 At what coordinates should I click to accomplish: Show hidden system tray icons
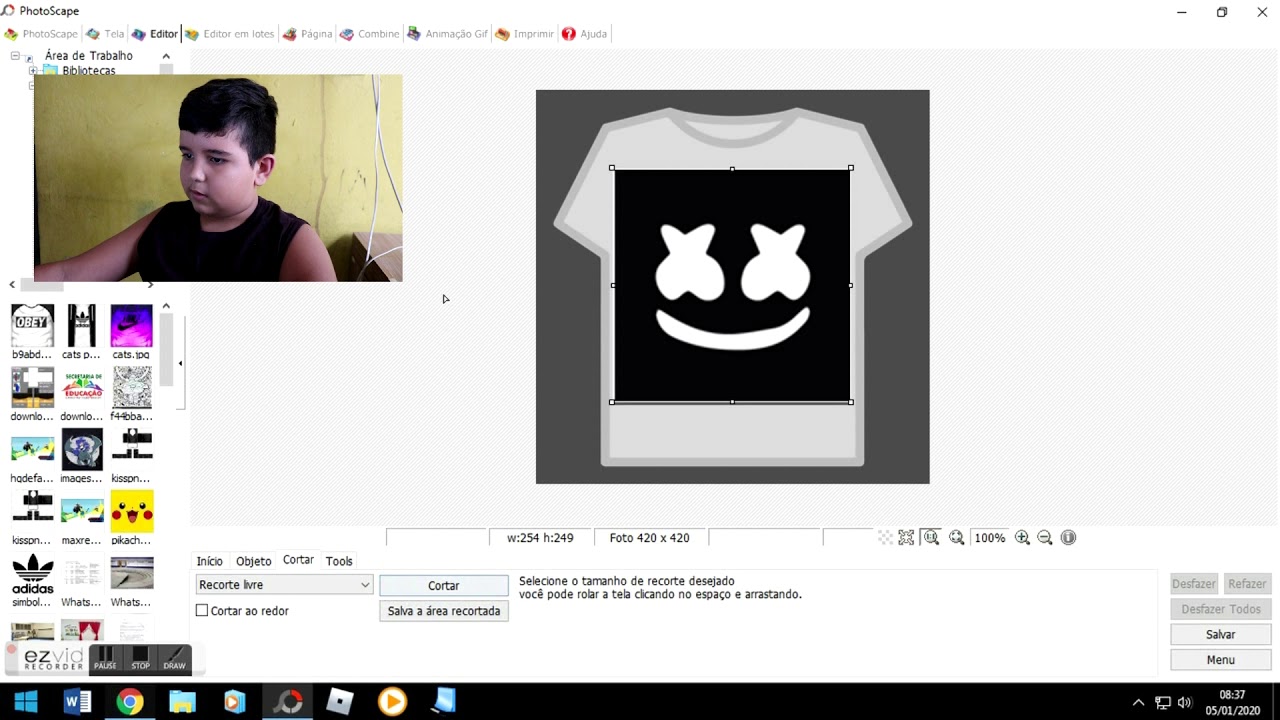[1138, 703]
